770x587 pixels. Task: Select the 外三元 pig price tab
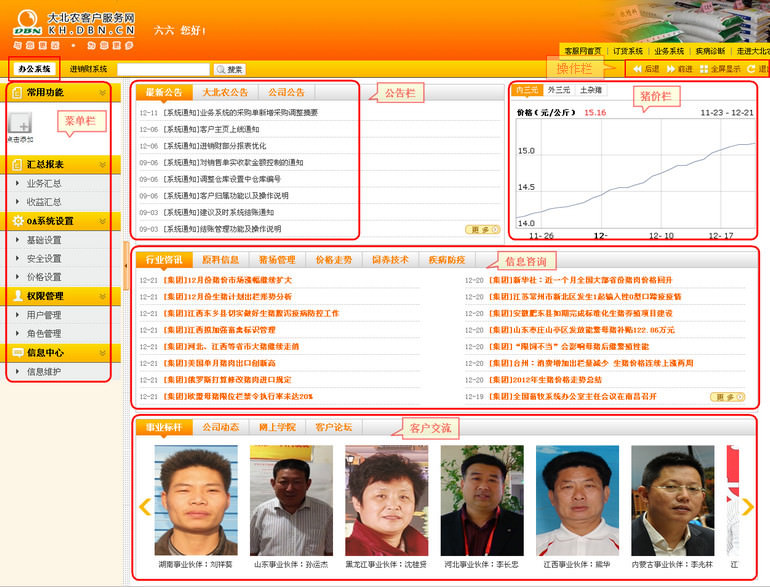click(x=557, y=90)
